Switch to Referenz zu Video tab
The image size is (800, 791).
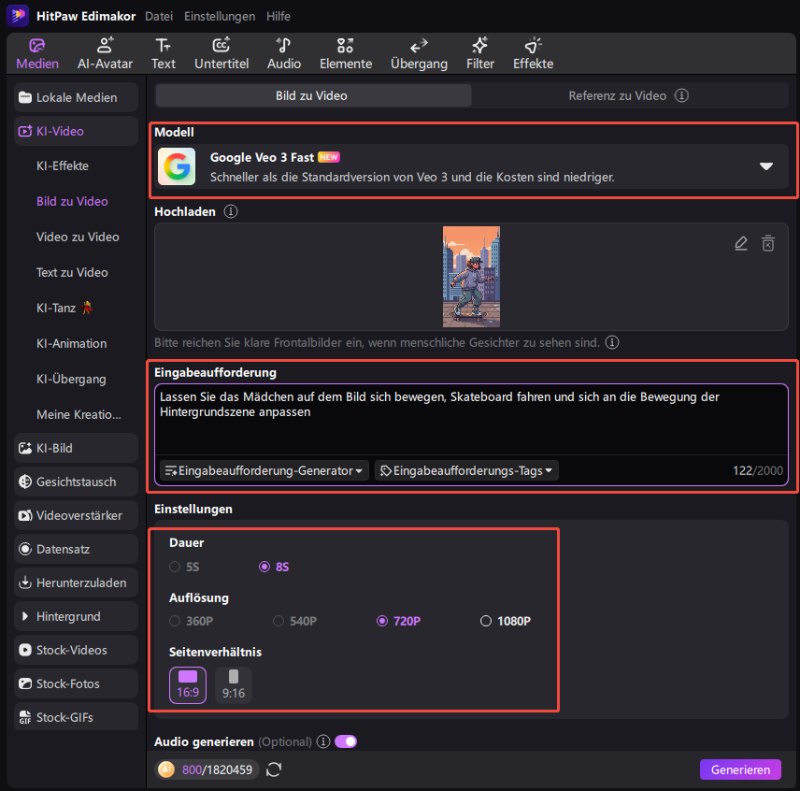coord(629,95)
